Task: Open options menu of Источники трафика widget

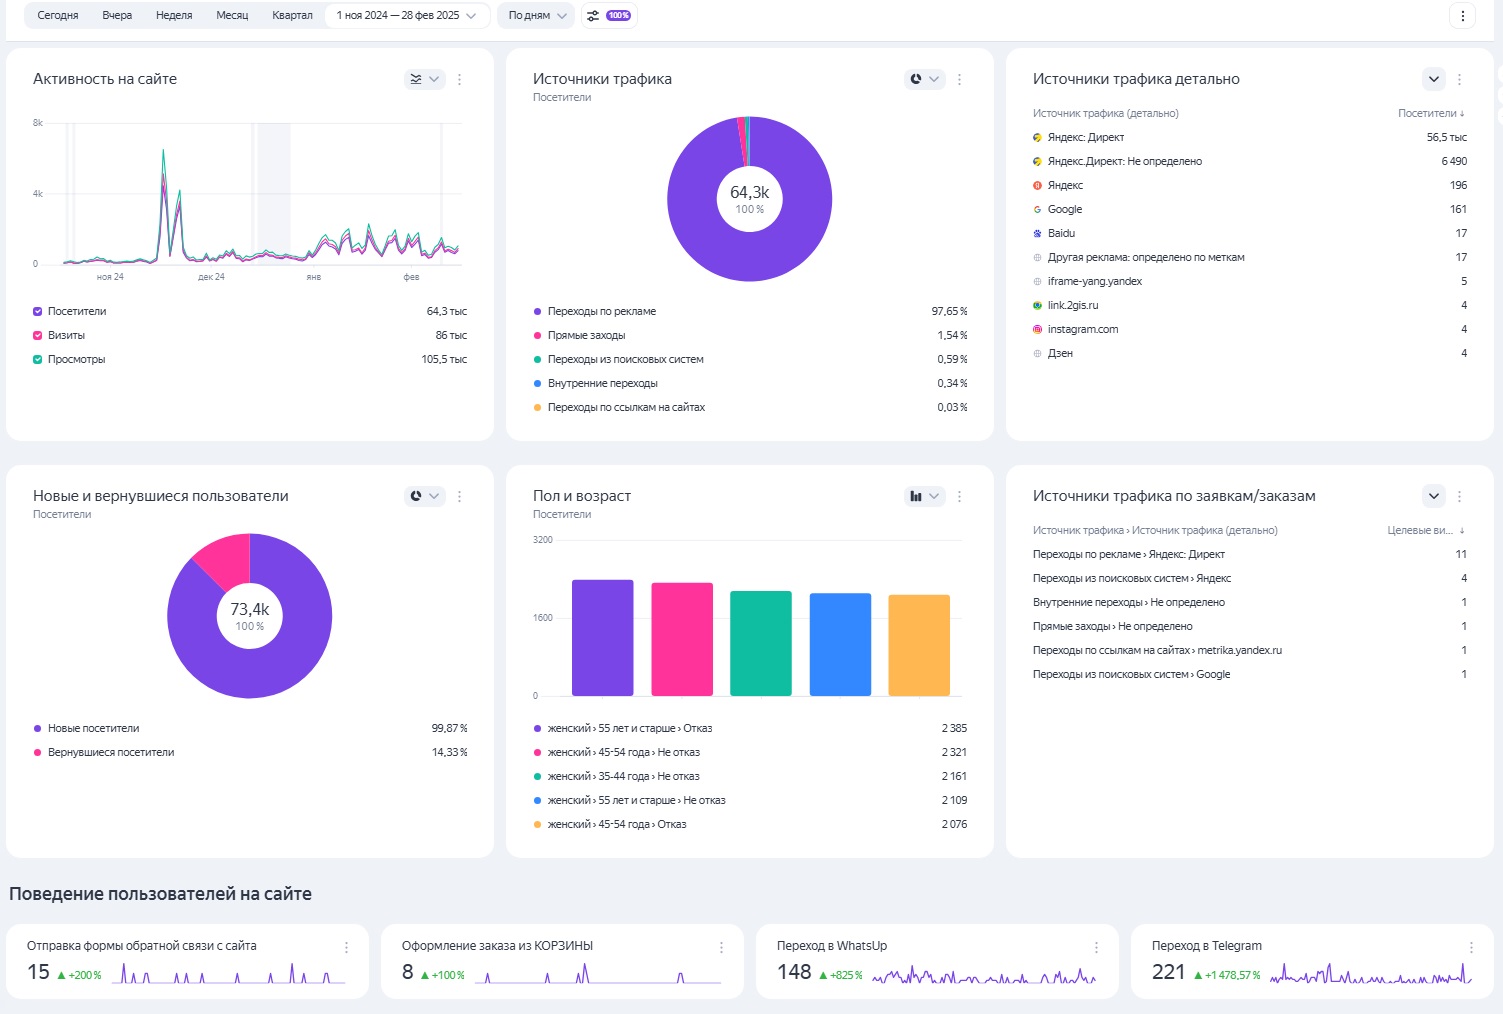Action: click(x=959, y=79)
